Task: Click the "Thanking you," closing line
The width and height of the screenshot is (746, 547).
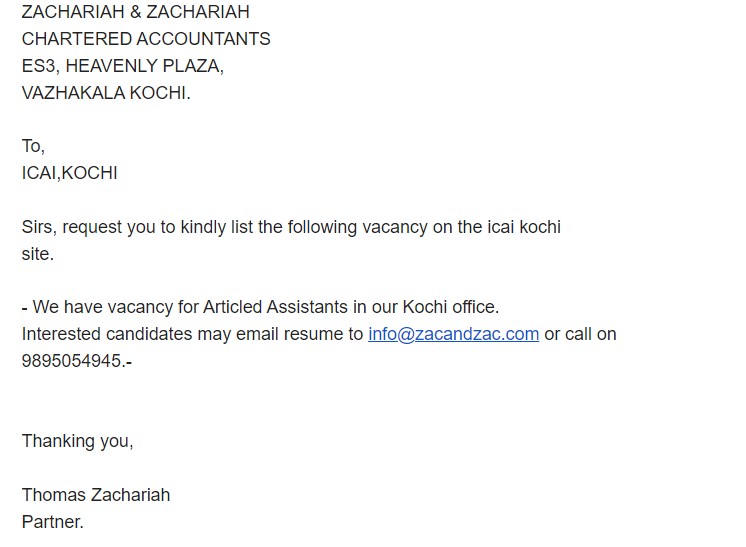Action: click(77, 441)
